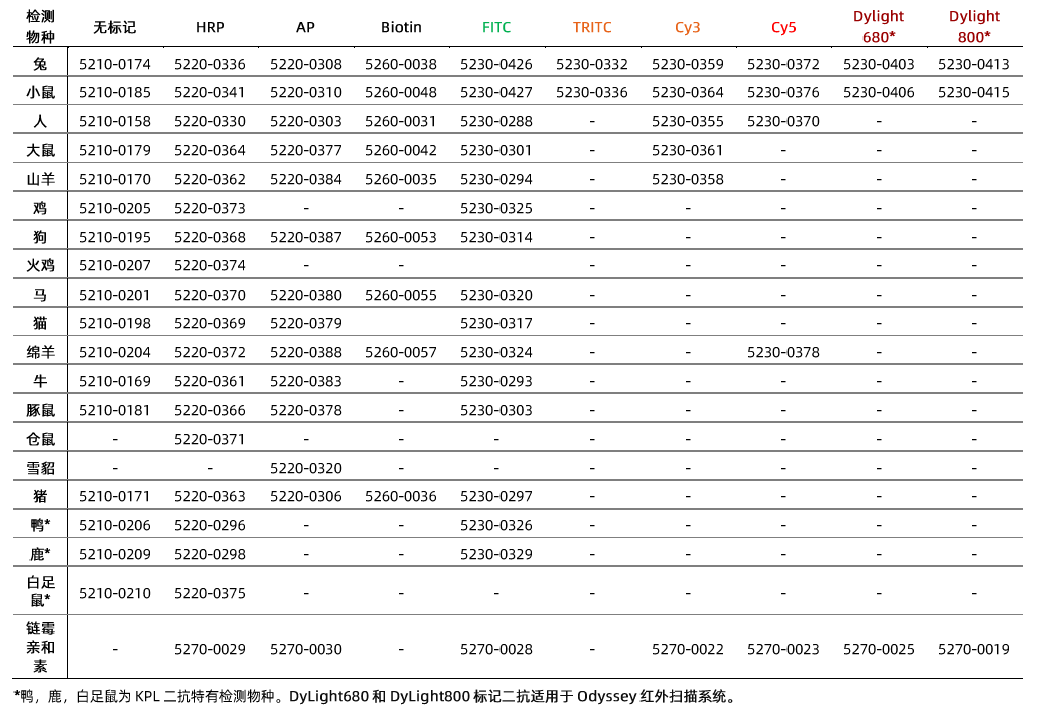
Task: Select catalog number 5260-0053 in 狗 row
Action: [401, 237]
